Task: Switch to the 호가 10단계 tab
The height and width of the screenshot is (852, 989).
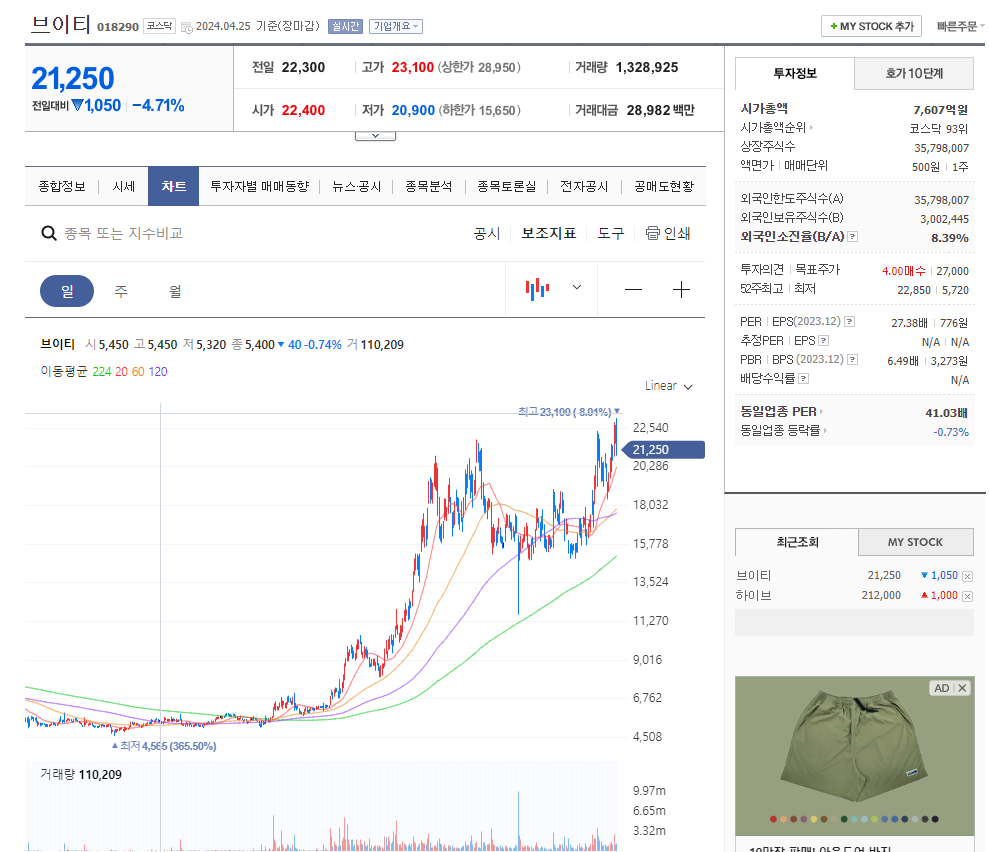Action: [913, 73]
